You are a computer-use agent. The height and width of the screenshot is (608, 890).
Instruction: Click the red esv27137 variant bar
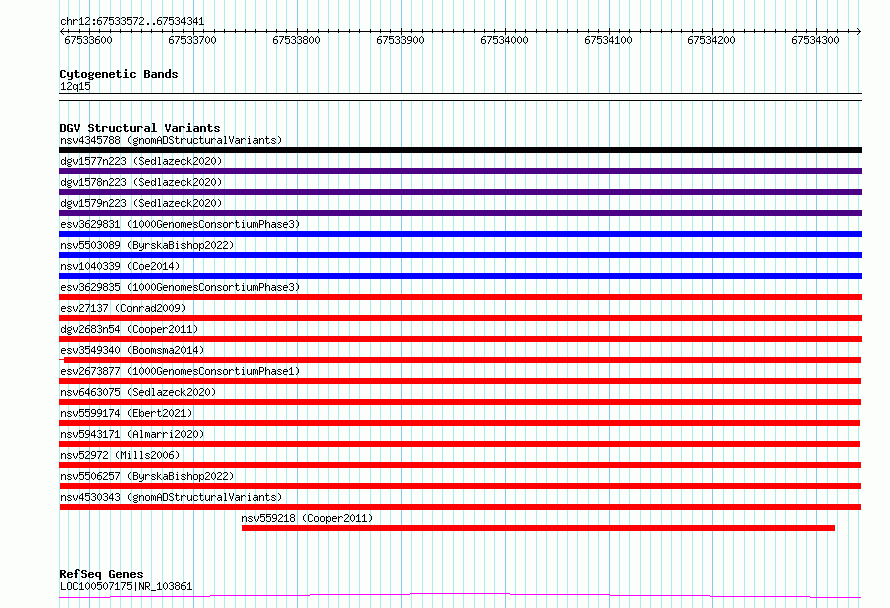pyautogui.click(x=460, y=318)
